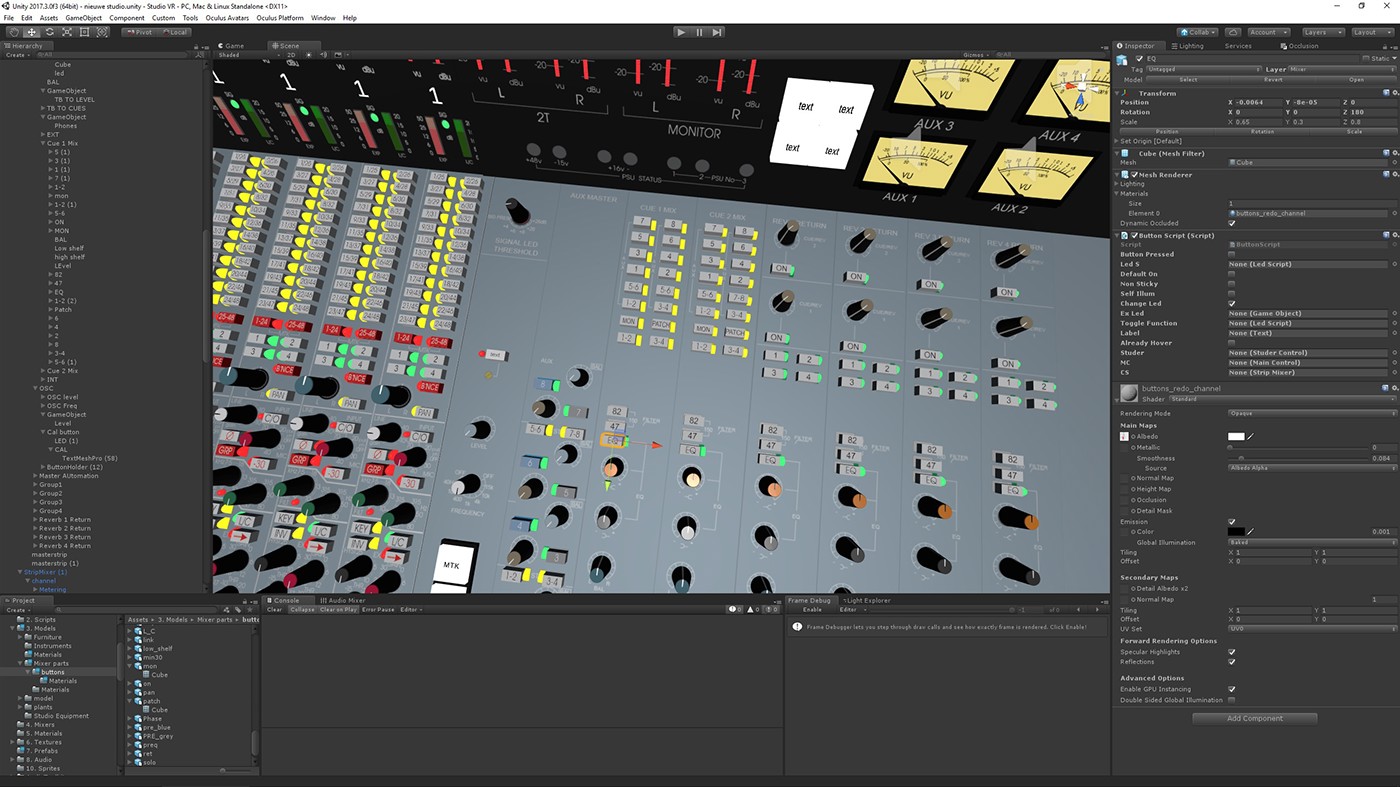The width and height of the screenshot is (1400, 787).
Task: Open the Account dropdown
Action: pyautogui.click(x=1268, y=32)
